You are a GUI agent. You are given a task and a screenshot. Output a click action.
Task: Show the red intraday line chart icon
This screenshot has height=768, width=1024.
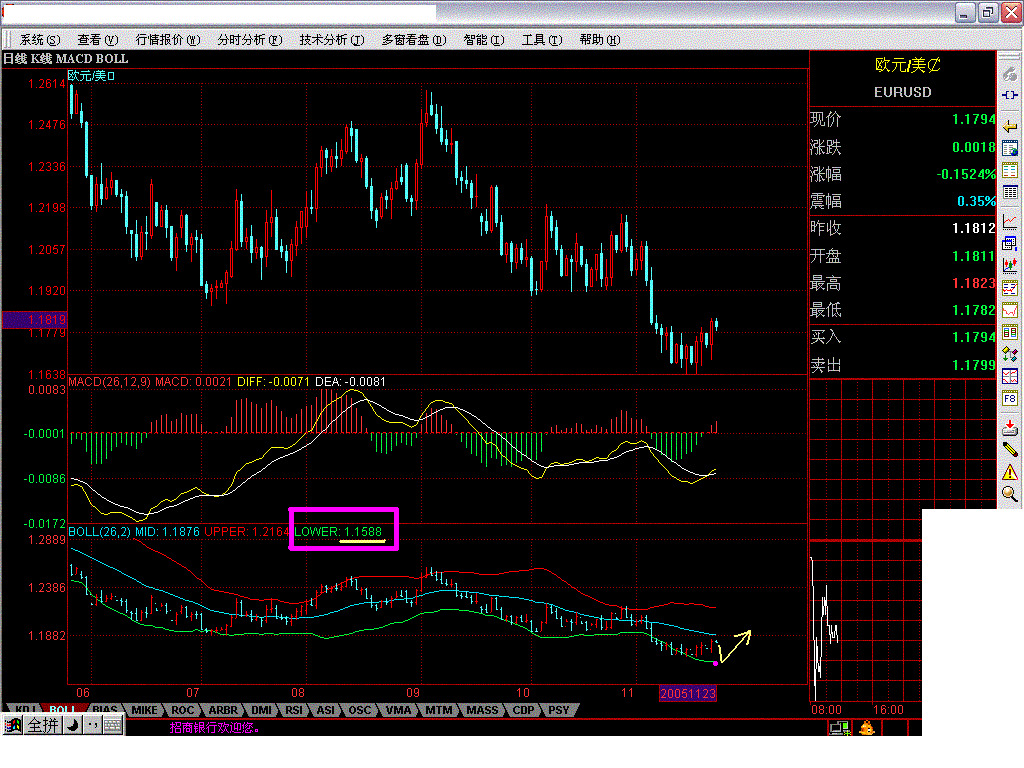point(1010,221)
